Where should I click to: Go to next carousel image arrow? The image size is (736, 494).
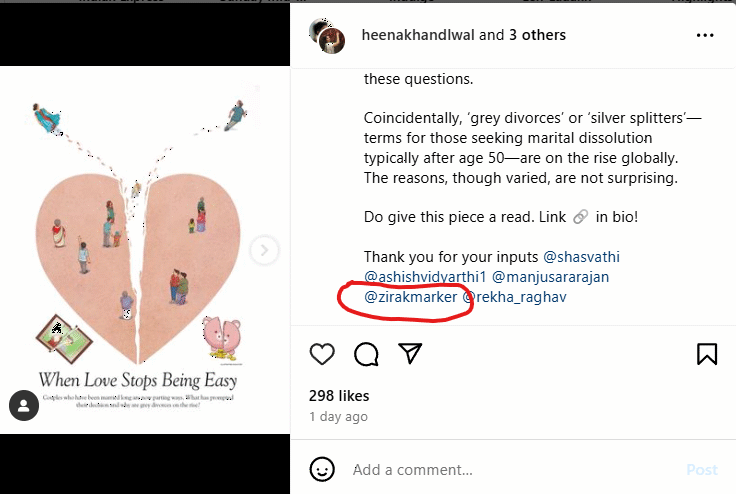pos(263,250)
